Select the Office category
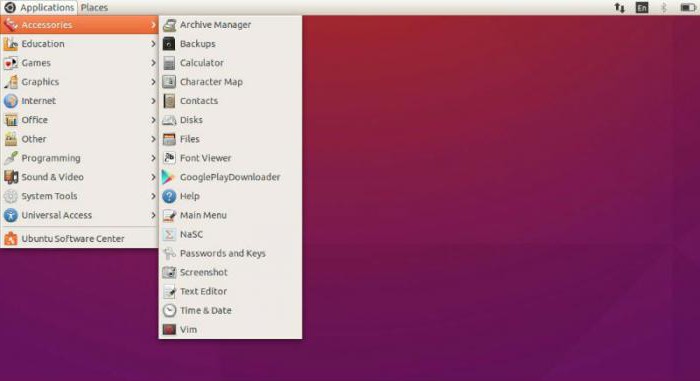Image resolution: width=700 pixels, height=381 pixels. [79, 120]
